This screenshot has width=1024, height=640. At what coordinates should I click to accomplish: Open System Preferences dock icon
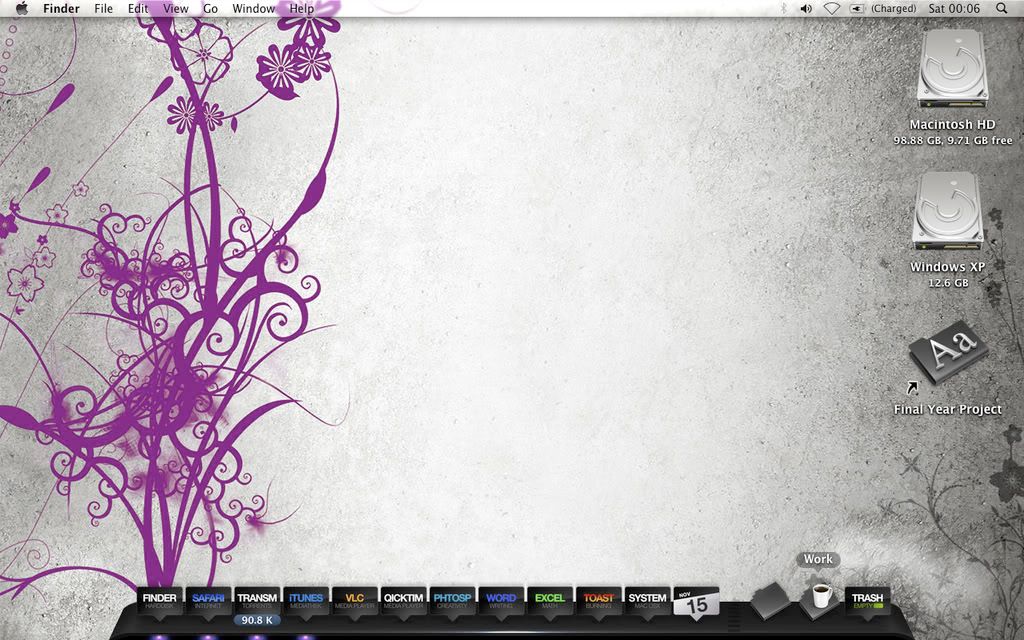647,601
